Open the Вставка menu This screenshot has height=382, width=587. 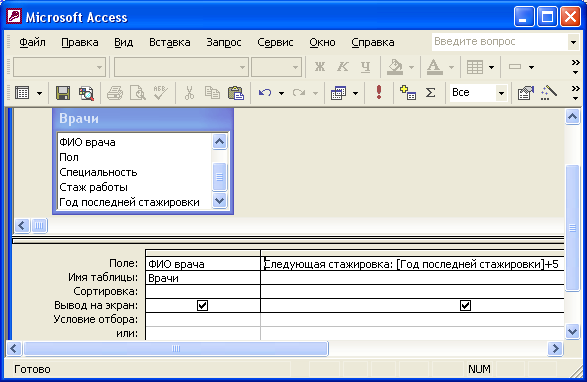(x=170, y=42)
